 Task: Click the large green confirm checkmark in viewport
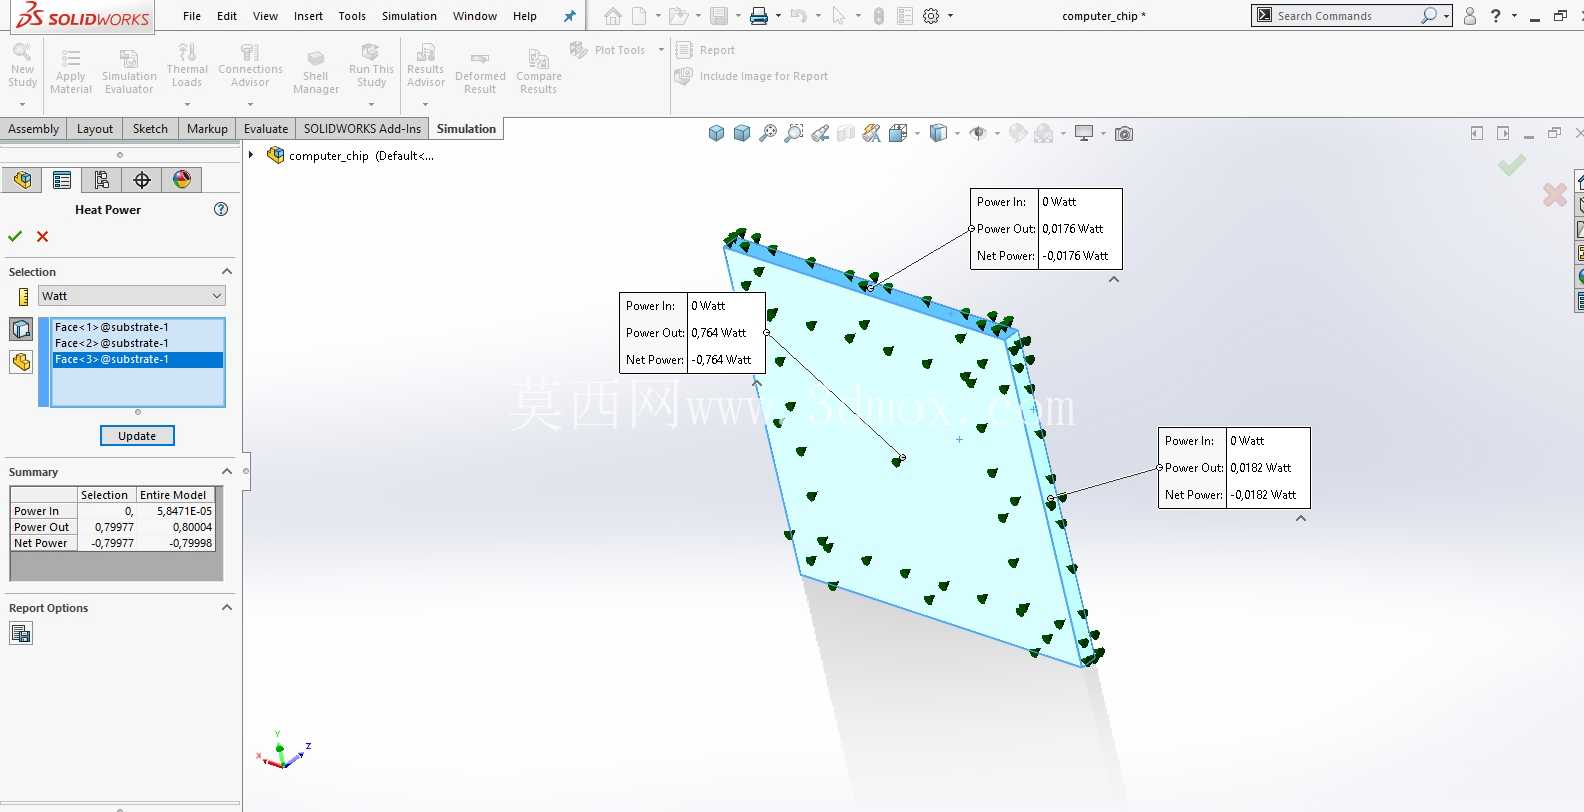[x=1512, y=165]
